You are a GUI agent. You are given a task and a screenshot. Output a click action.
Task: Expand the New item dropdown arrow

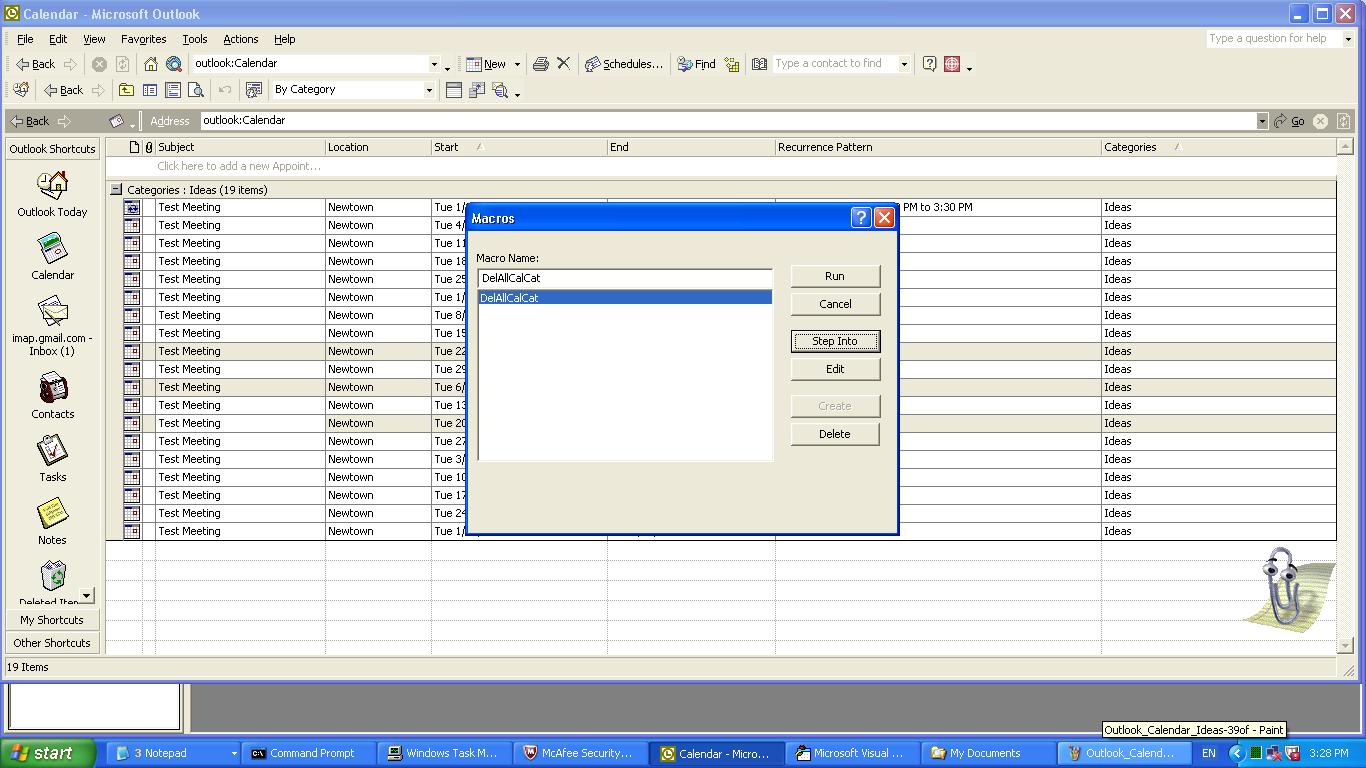coord(517,64)
